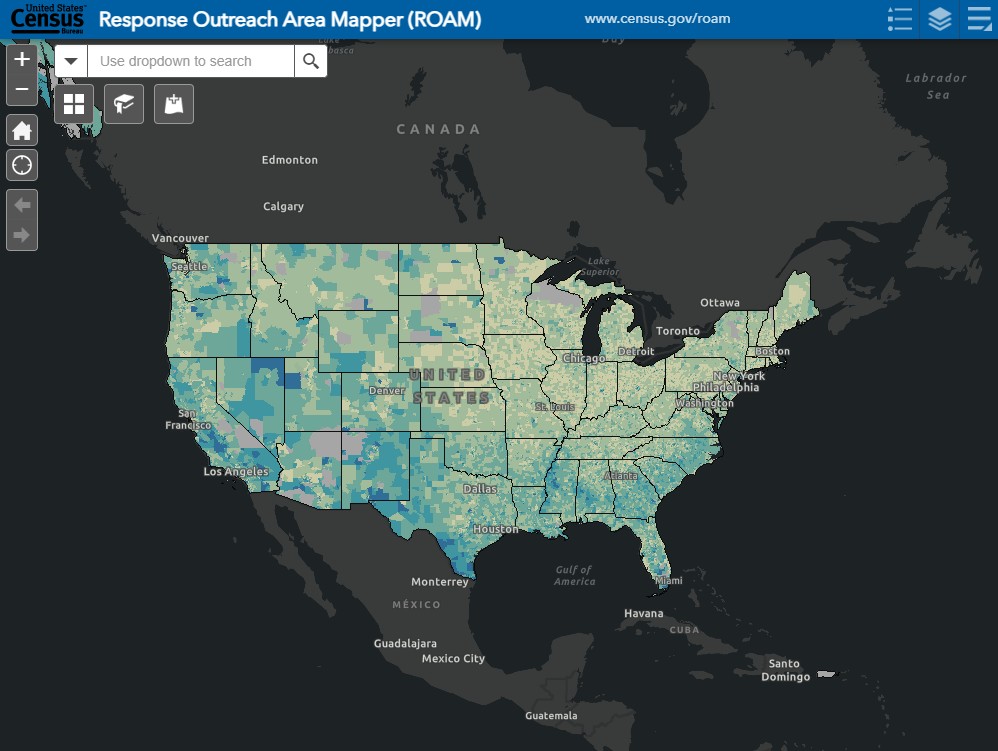This screenshot has width=998, height=751.
Task: Open the basemap gallery grid
Action: pos(74,104)
